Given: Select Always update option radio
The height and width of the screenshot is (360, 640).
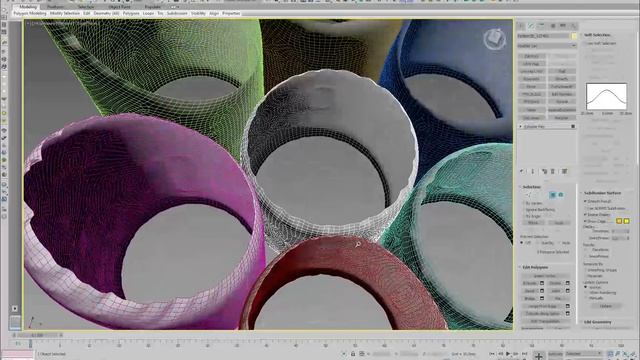Looking at the screenshot, I should [586, 287].
